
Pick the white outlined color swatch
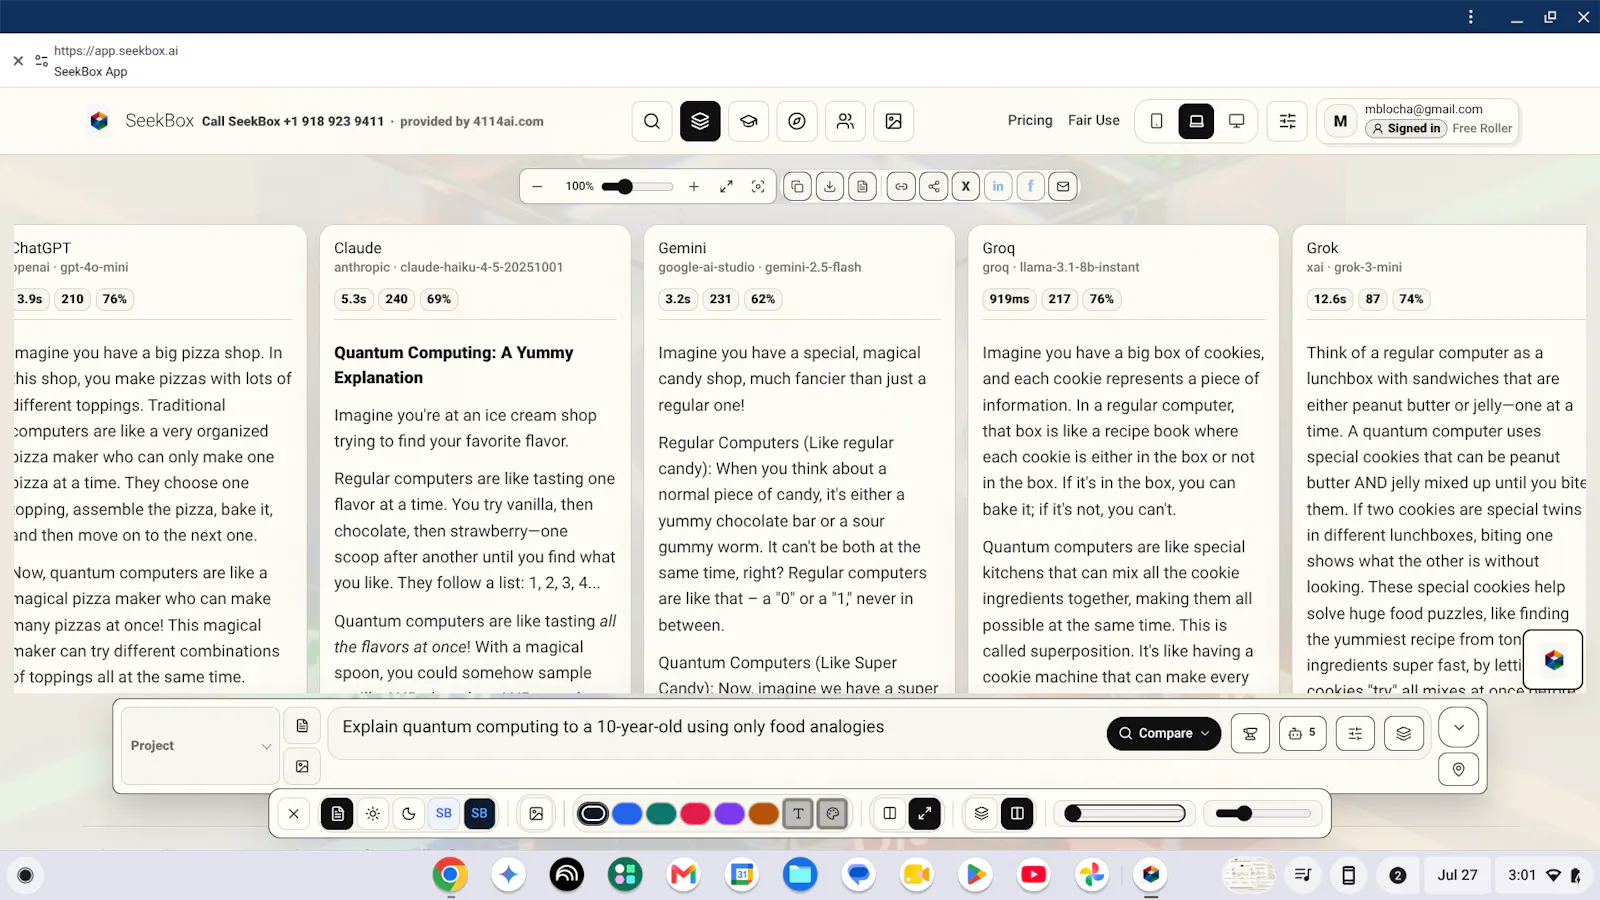tap(593, 814)
